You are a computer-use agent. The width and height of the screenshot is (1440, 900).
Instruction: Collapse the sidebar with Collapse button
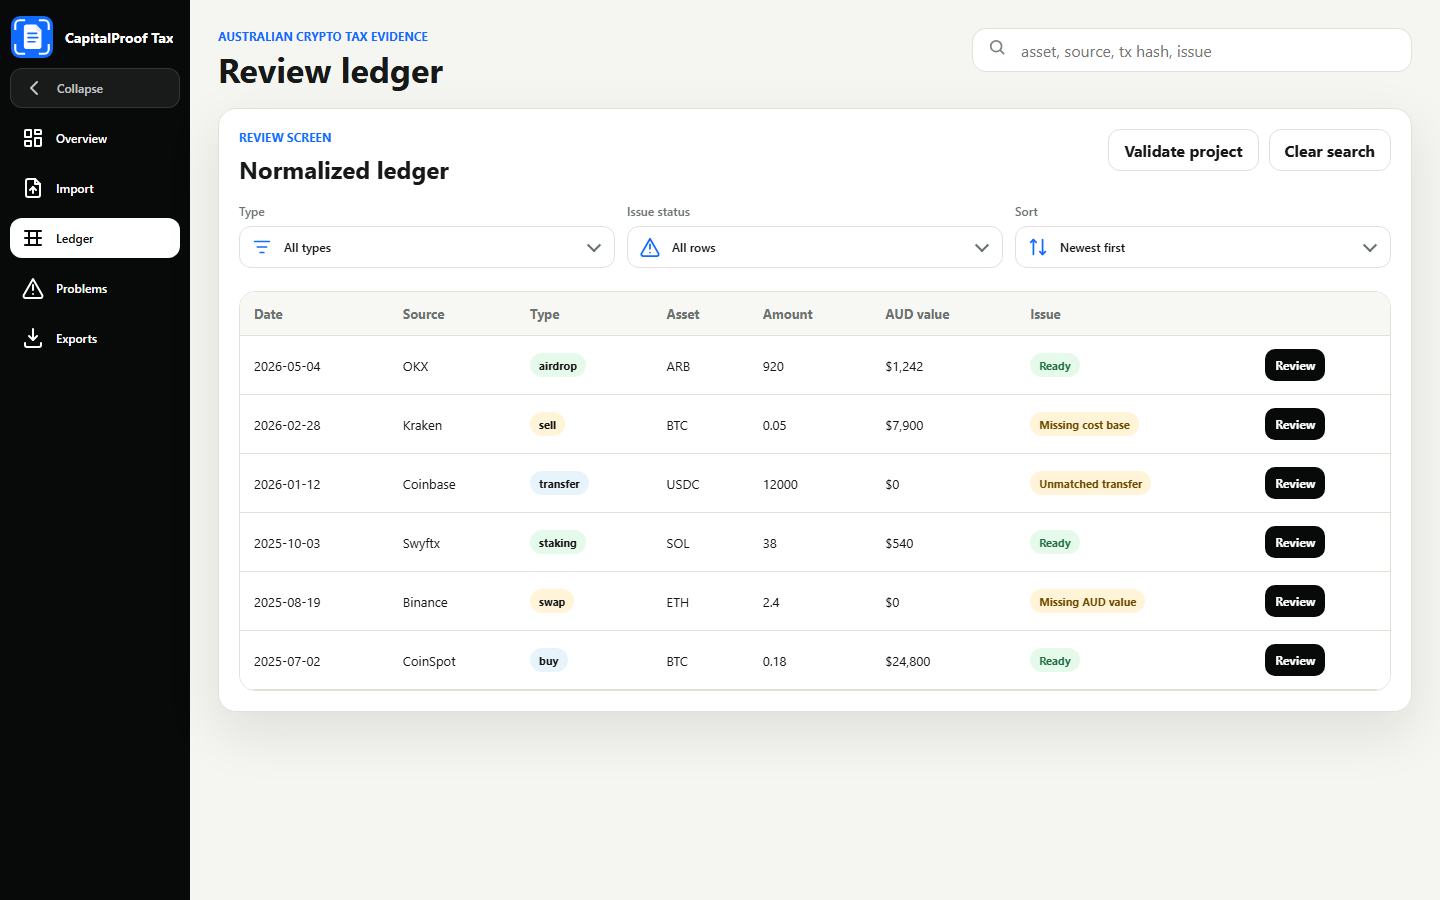95,88
